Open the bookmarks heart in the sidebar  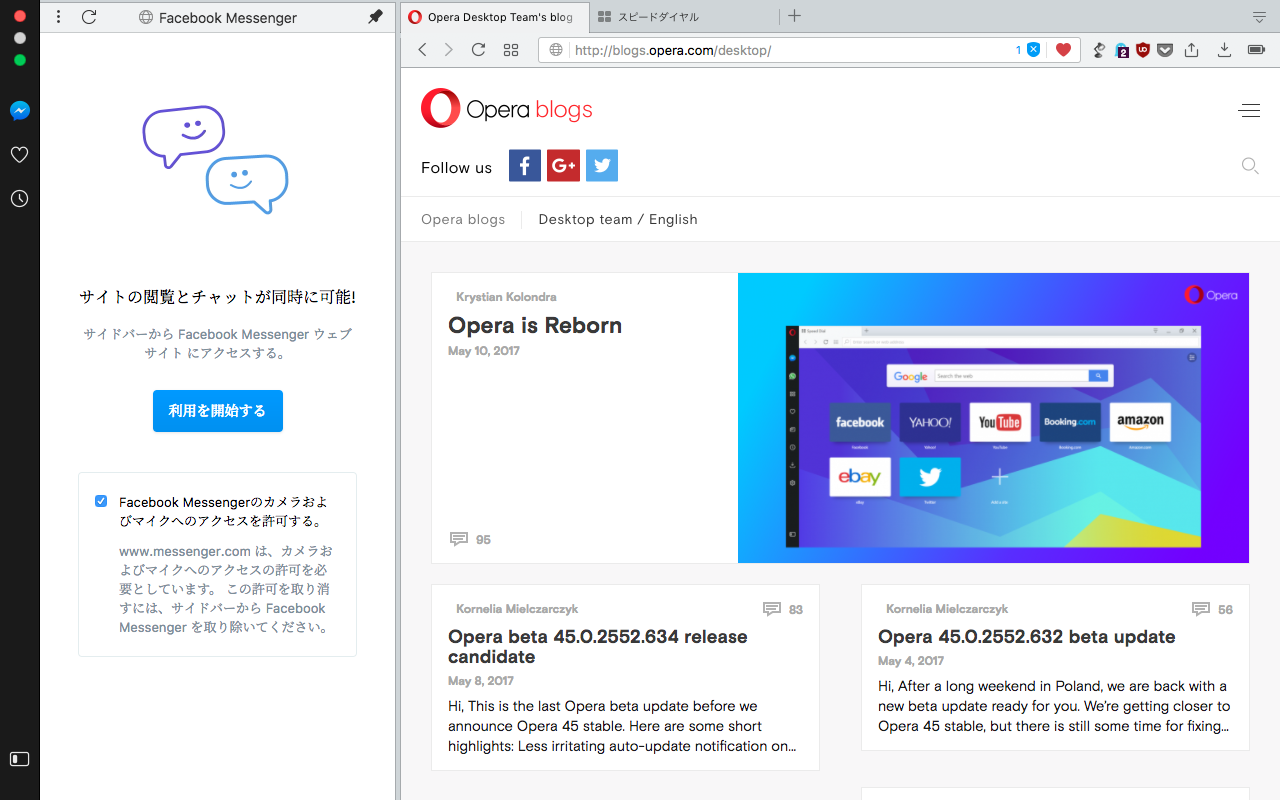pyautogui.click(x=19, y=155)
